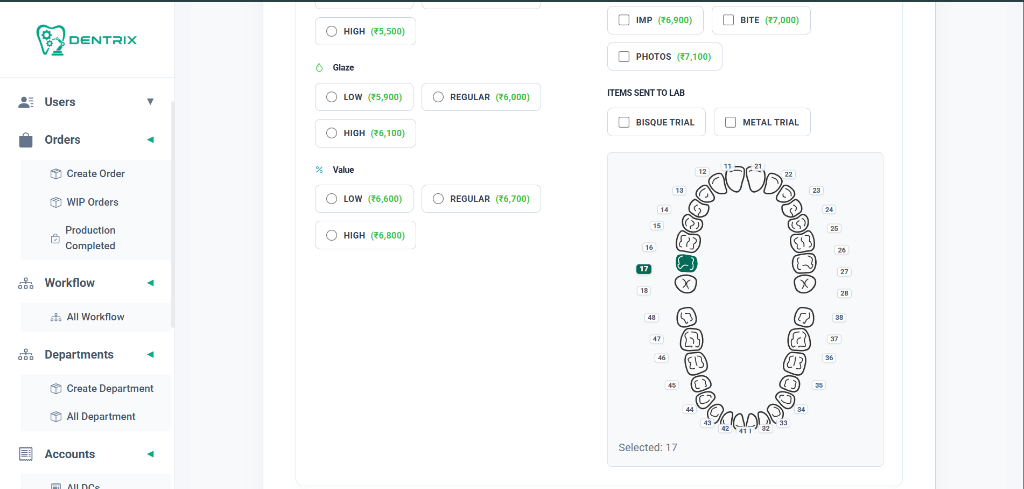Select the molar outline beside label 16
Screen dimensions: 1024x489
(x=688, y=242)
